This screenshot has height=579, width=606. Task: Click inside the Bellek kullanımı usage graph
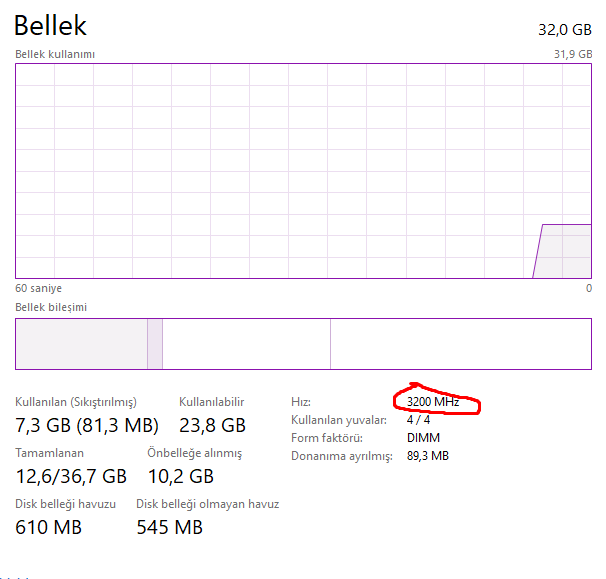[300, 170]
